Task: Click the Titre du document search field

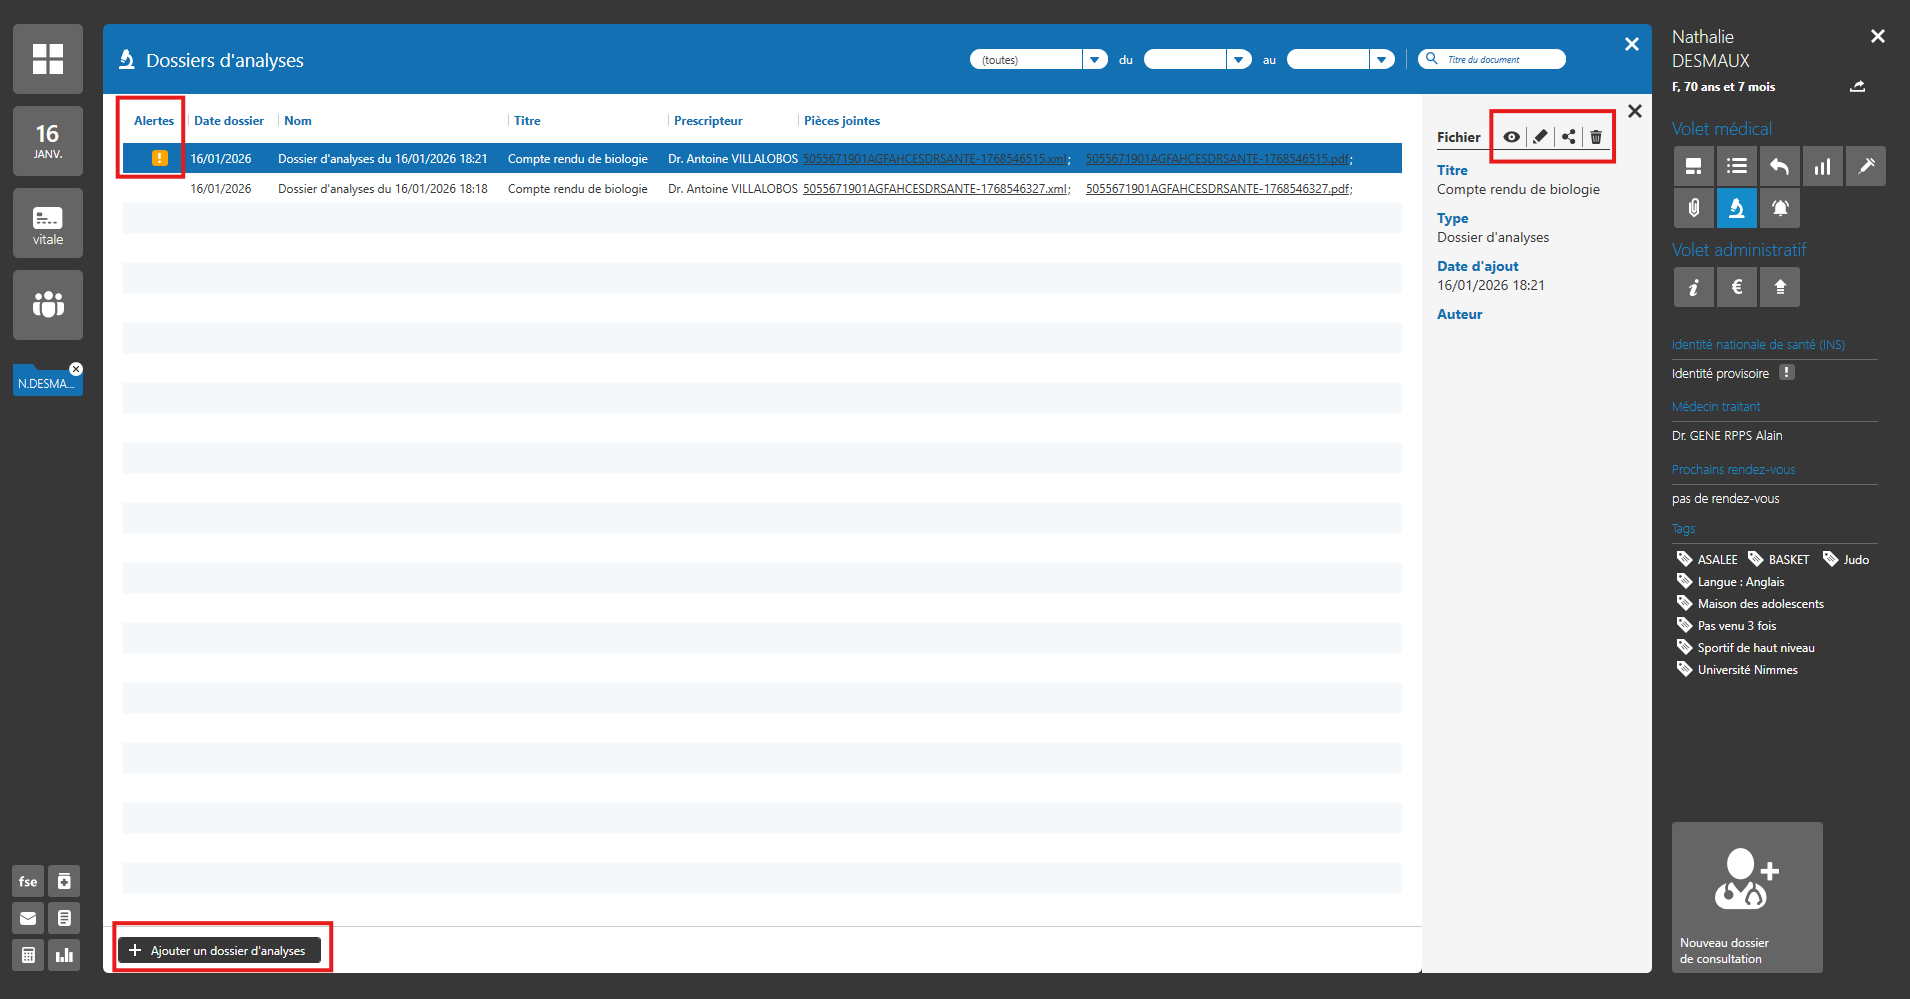Action: (1500, 60)
